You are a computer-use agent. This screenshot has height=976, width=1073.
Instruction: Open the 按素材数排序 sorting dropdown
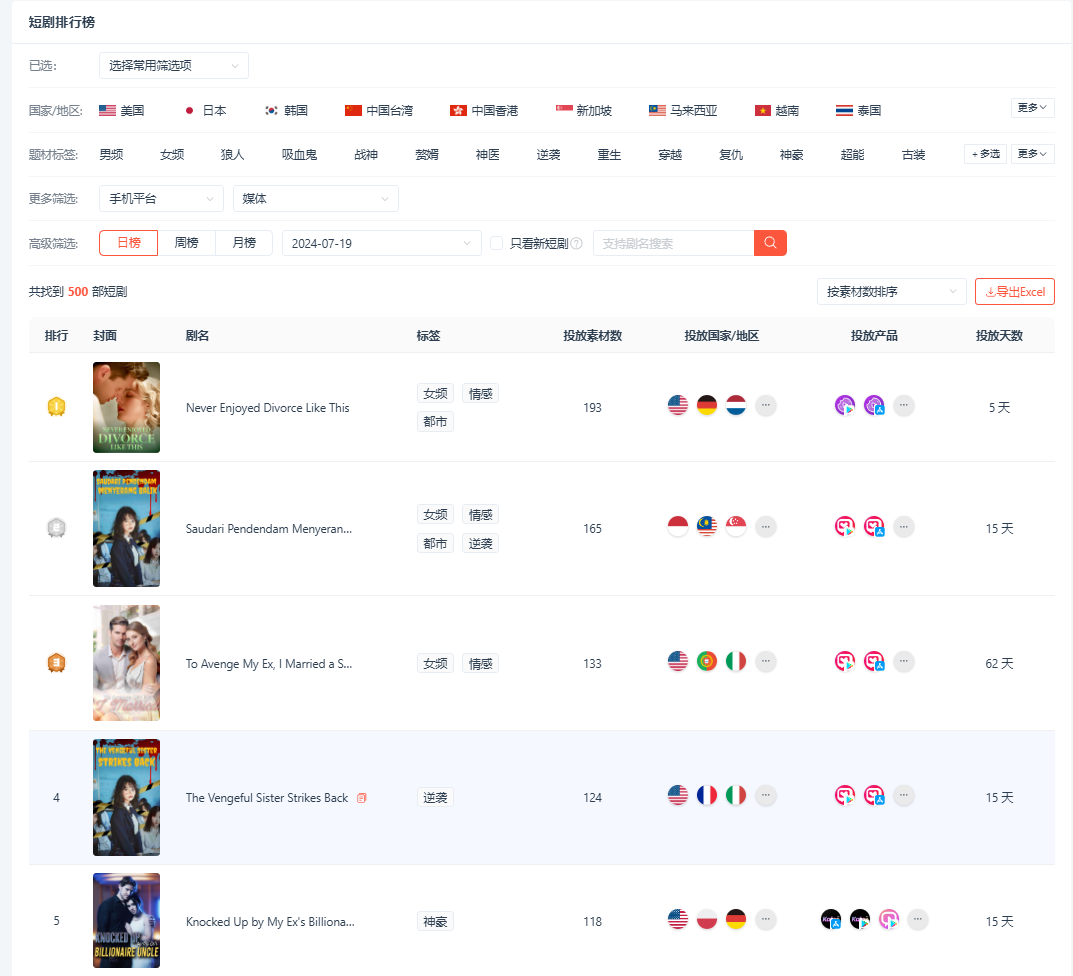tap(891, 291)
